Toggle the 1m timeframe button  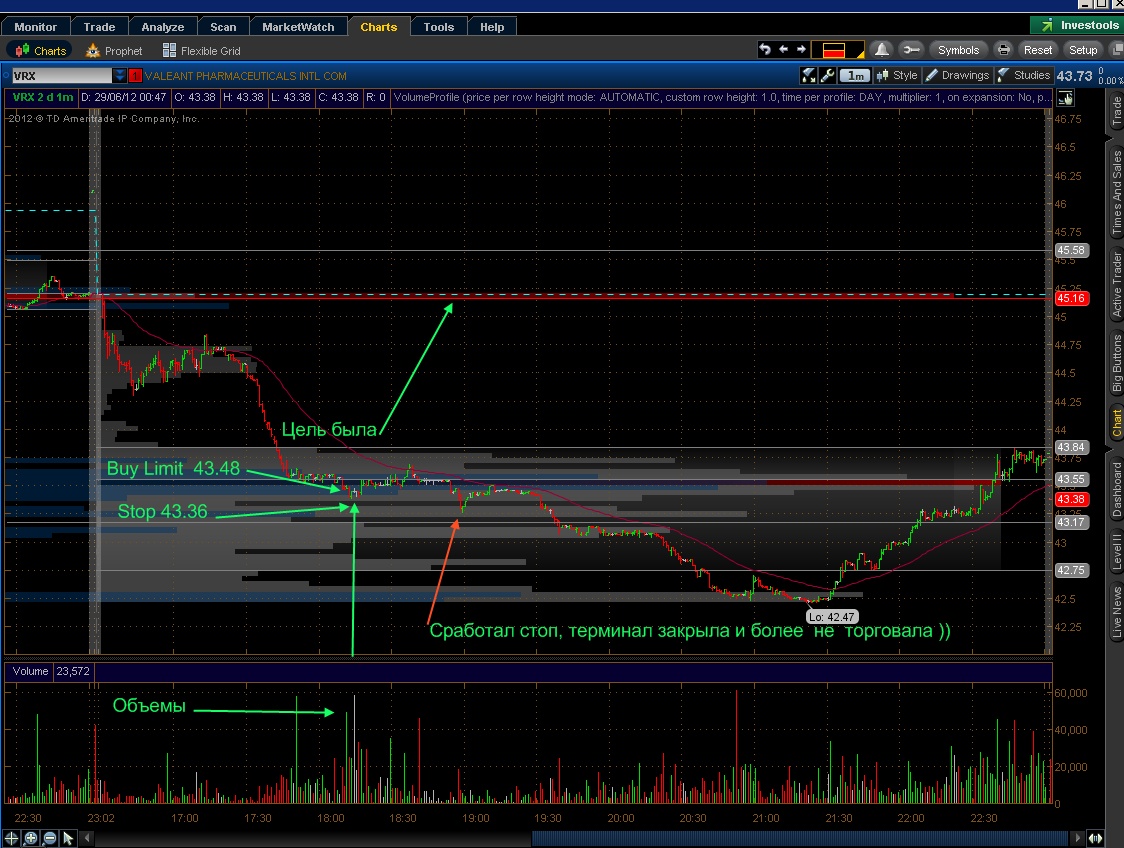[x=854, y=75]
